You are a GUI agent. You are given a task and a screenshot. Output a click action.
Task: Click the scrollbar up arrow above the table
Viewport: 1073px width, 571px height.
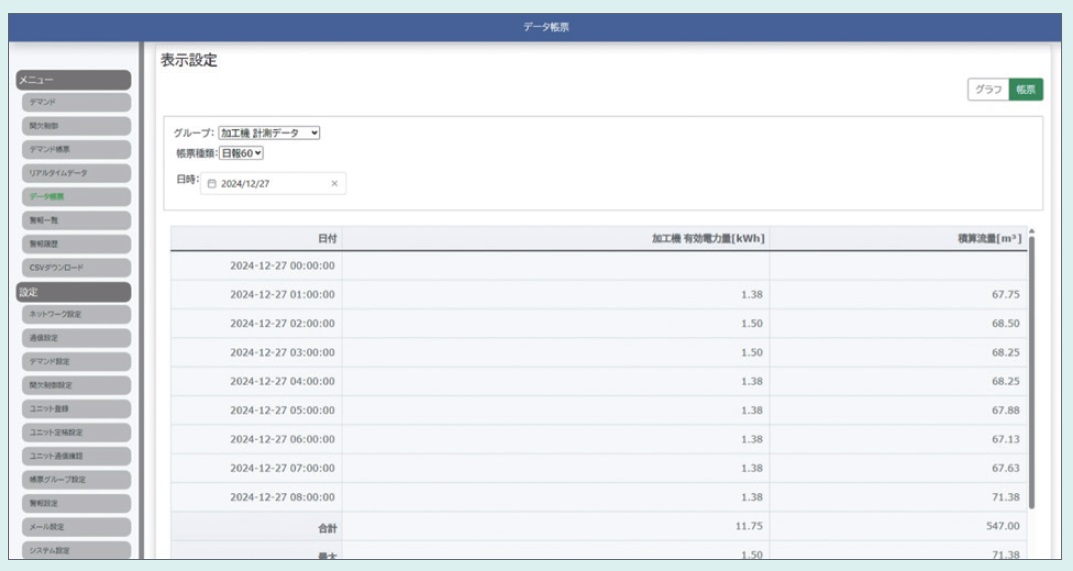pyautogui.click(x=1031, y=231)
